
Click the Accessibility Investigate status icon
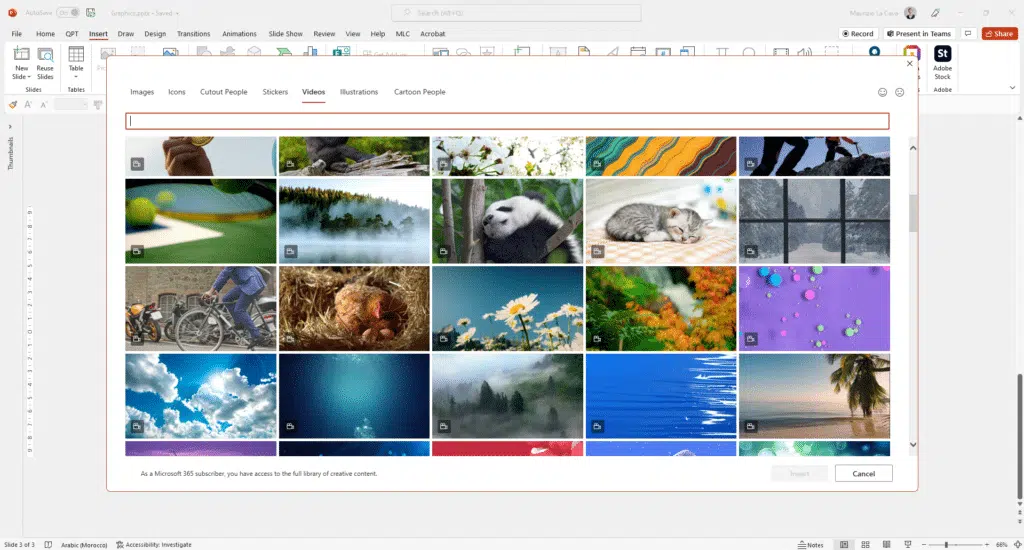(x=121, y=545)
